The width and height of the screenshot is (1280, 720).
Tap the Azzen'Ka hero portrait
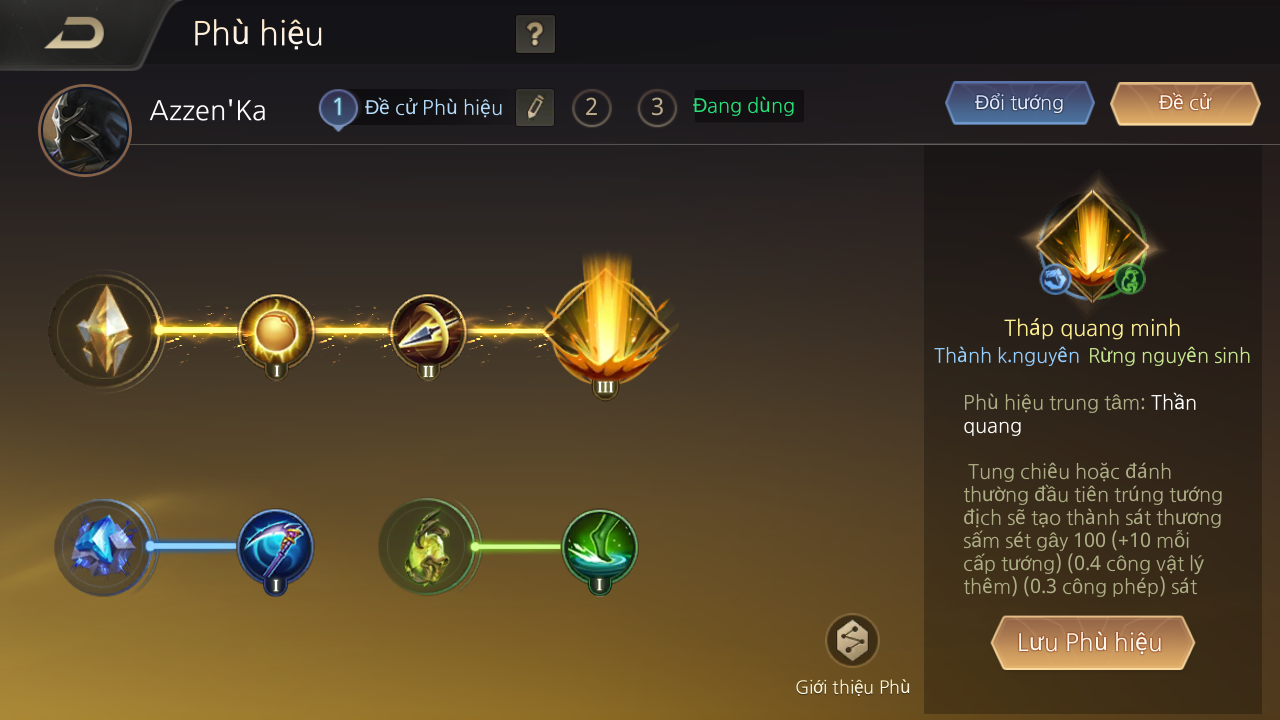pos(85,131)
